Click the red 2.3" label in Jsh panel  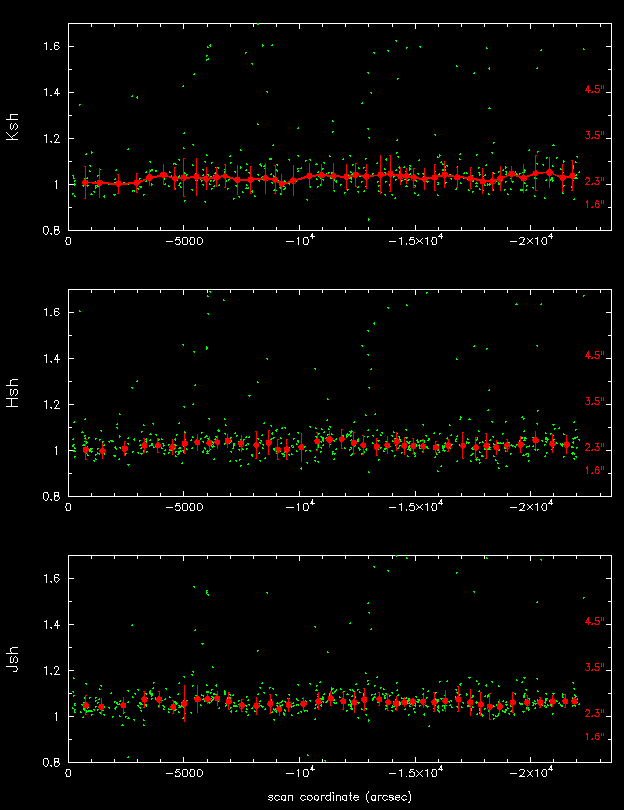(x=596, y=714)
